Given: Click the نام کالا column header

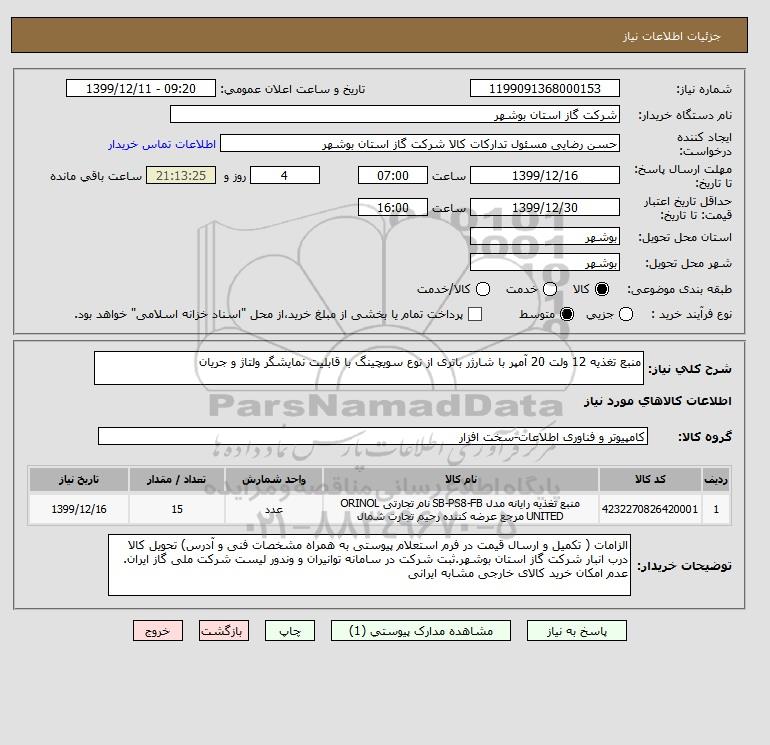Looking at the screenshot, I should tap(461, 480).
